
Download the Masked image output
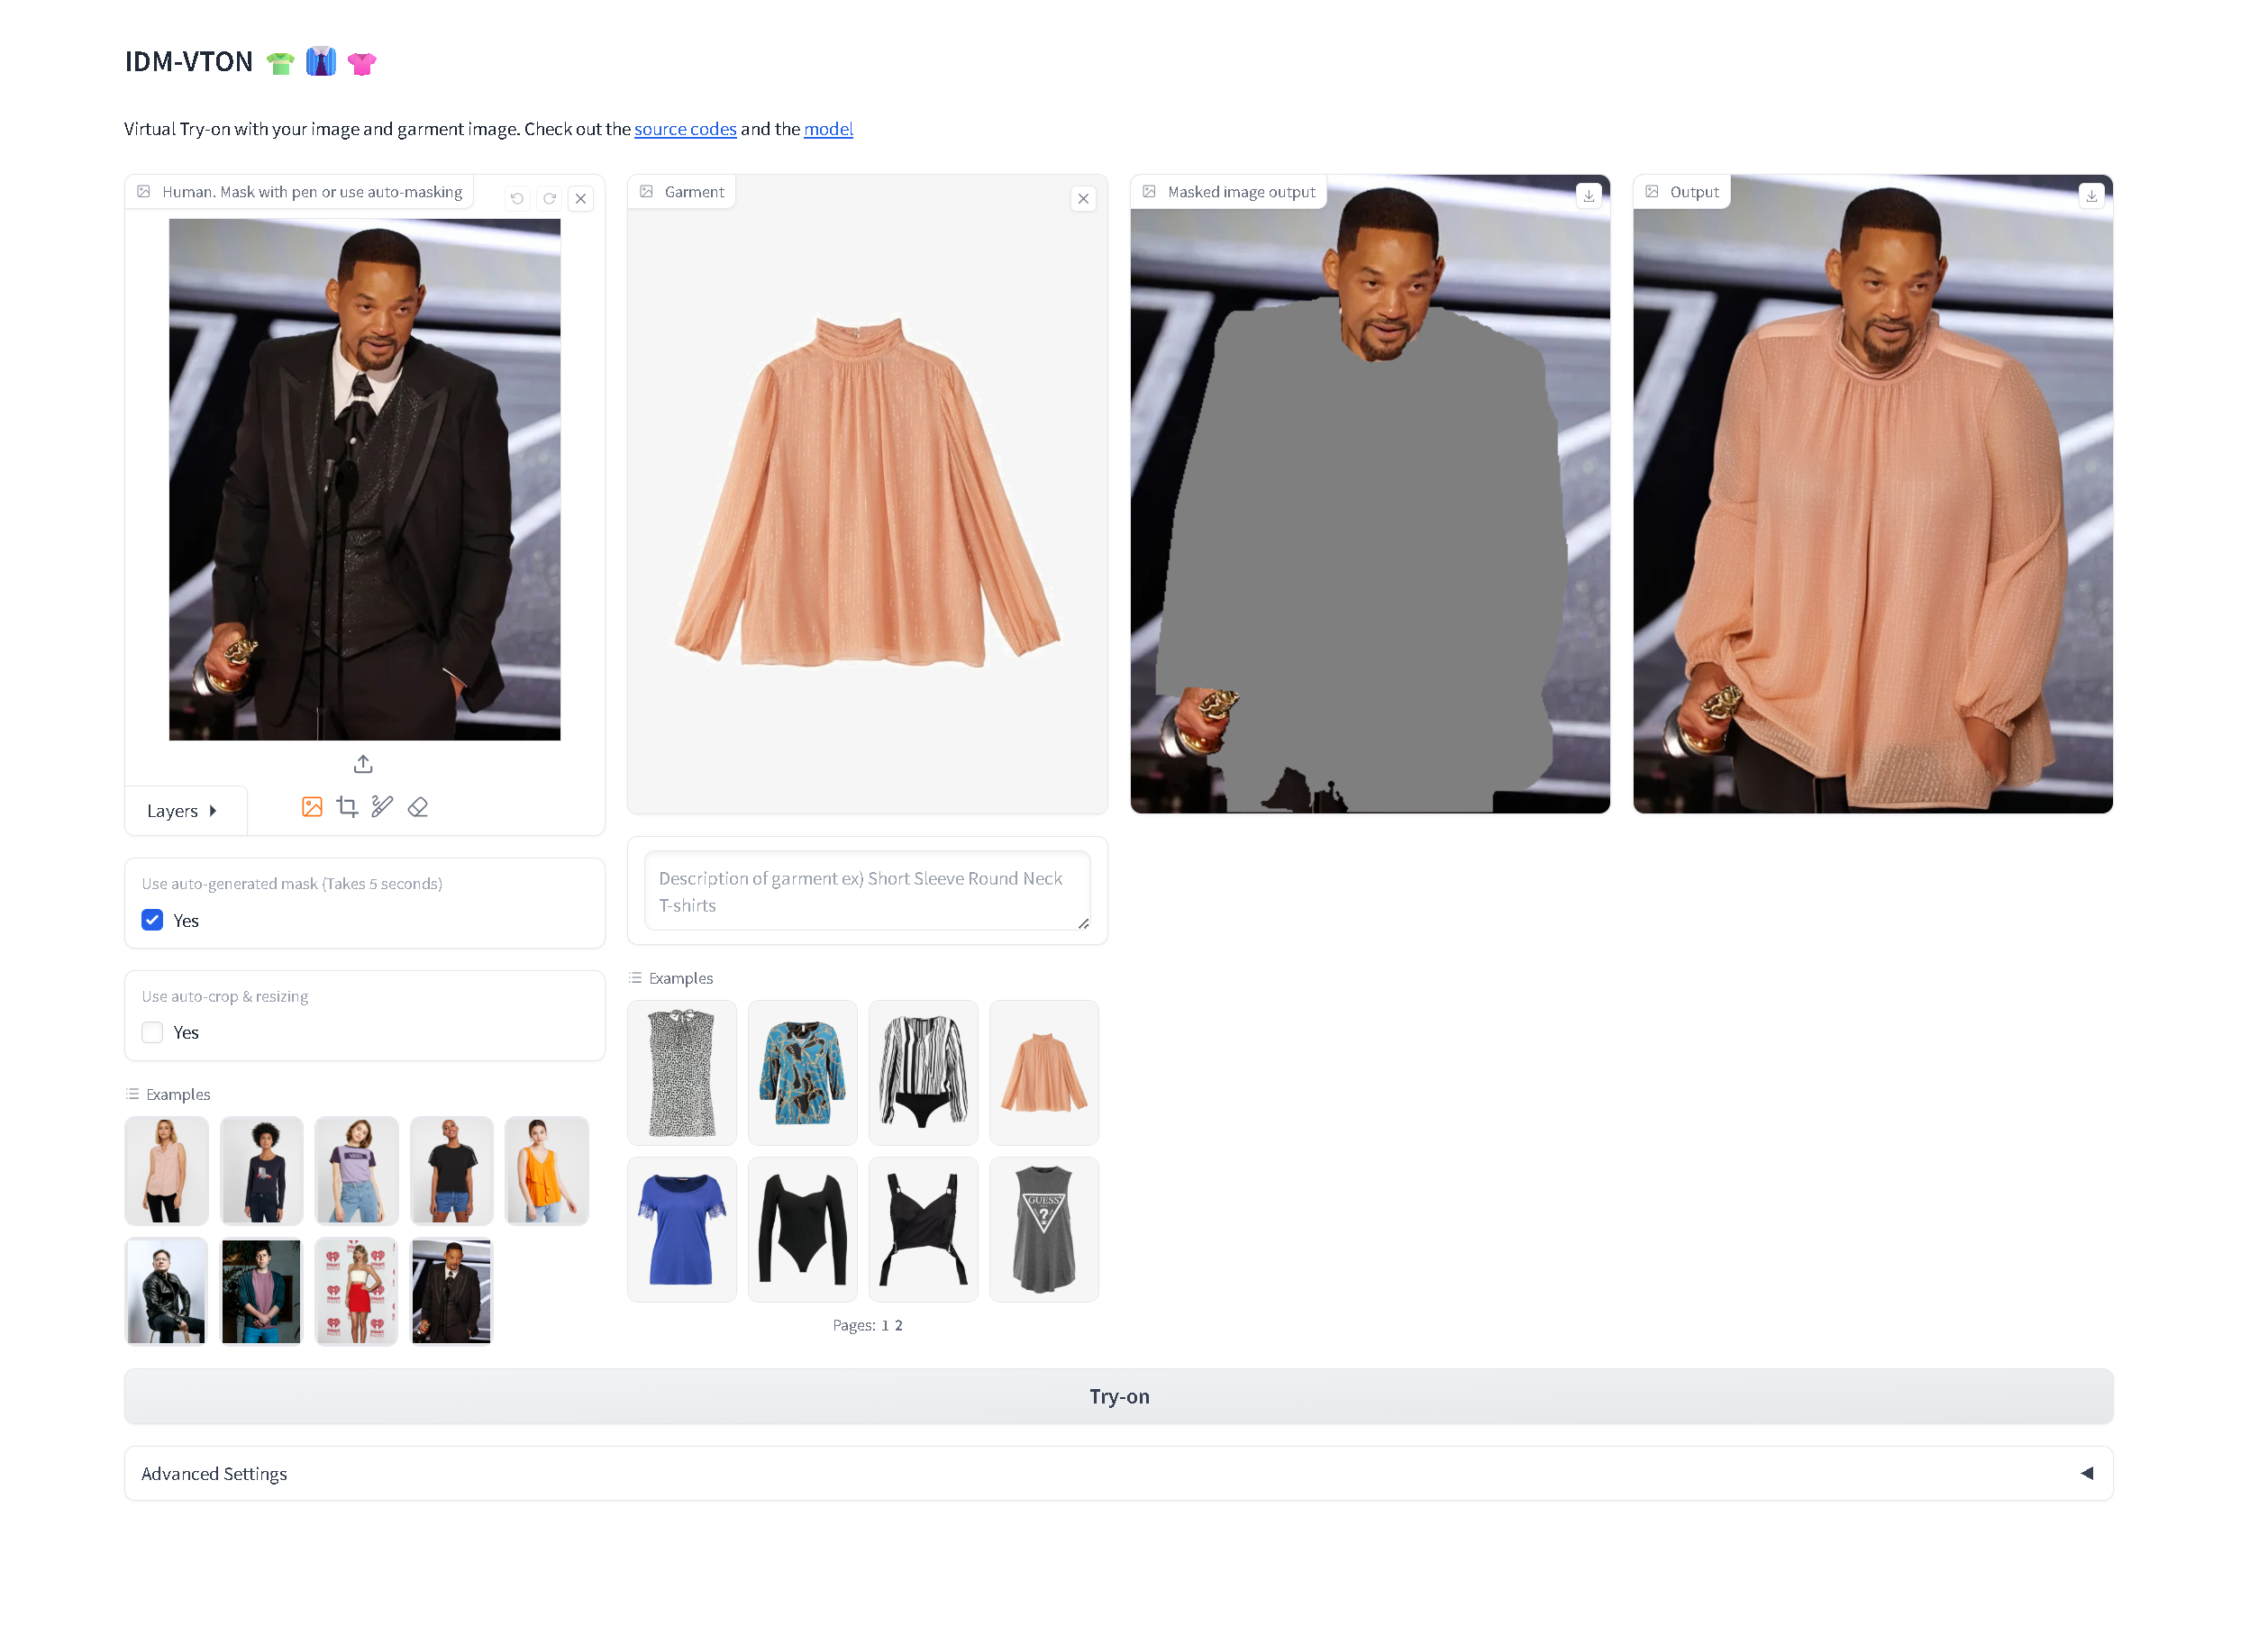(1589, 196)
